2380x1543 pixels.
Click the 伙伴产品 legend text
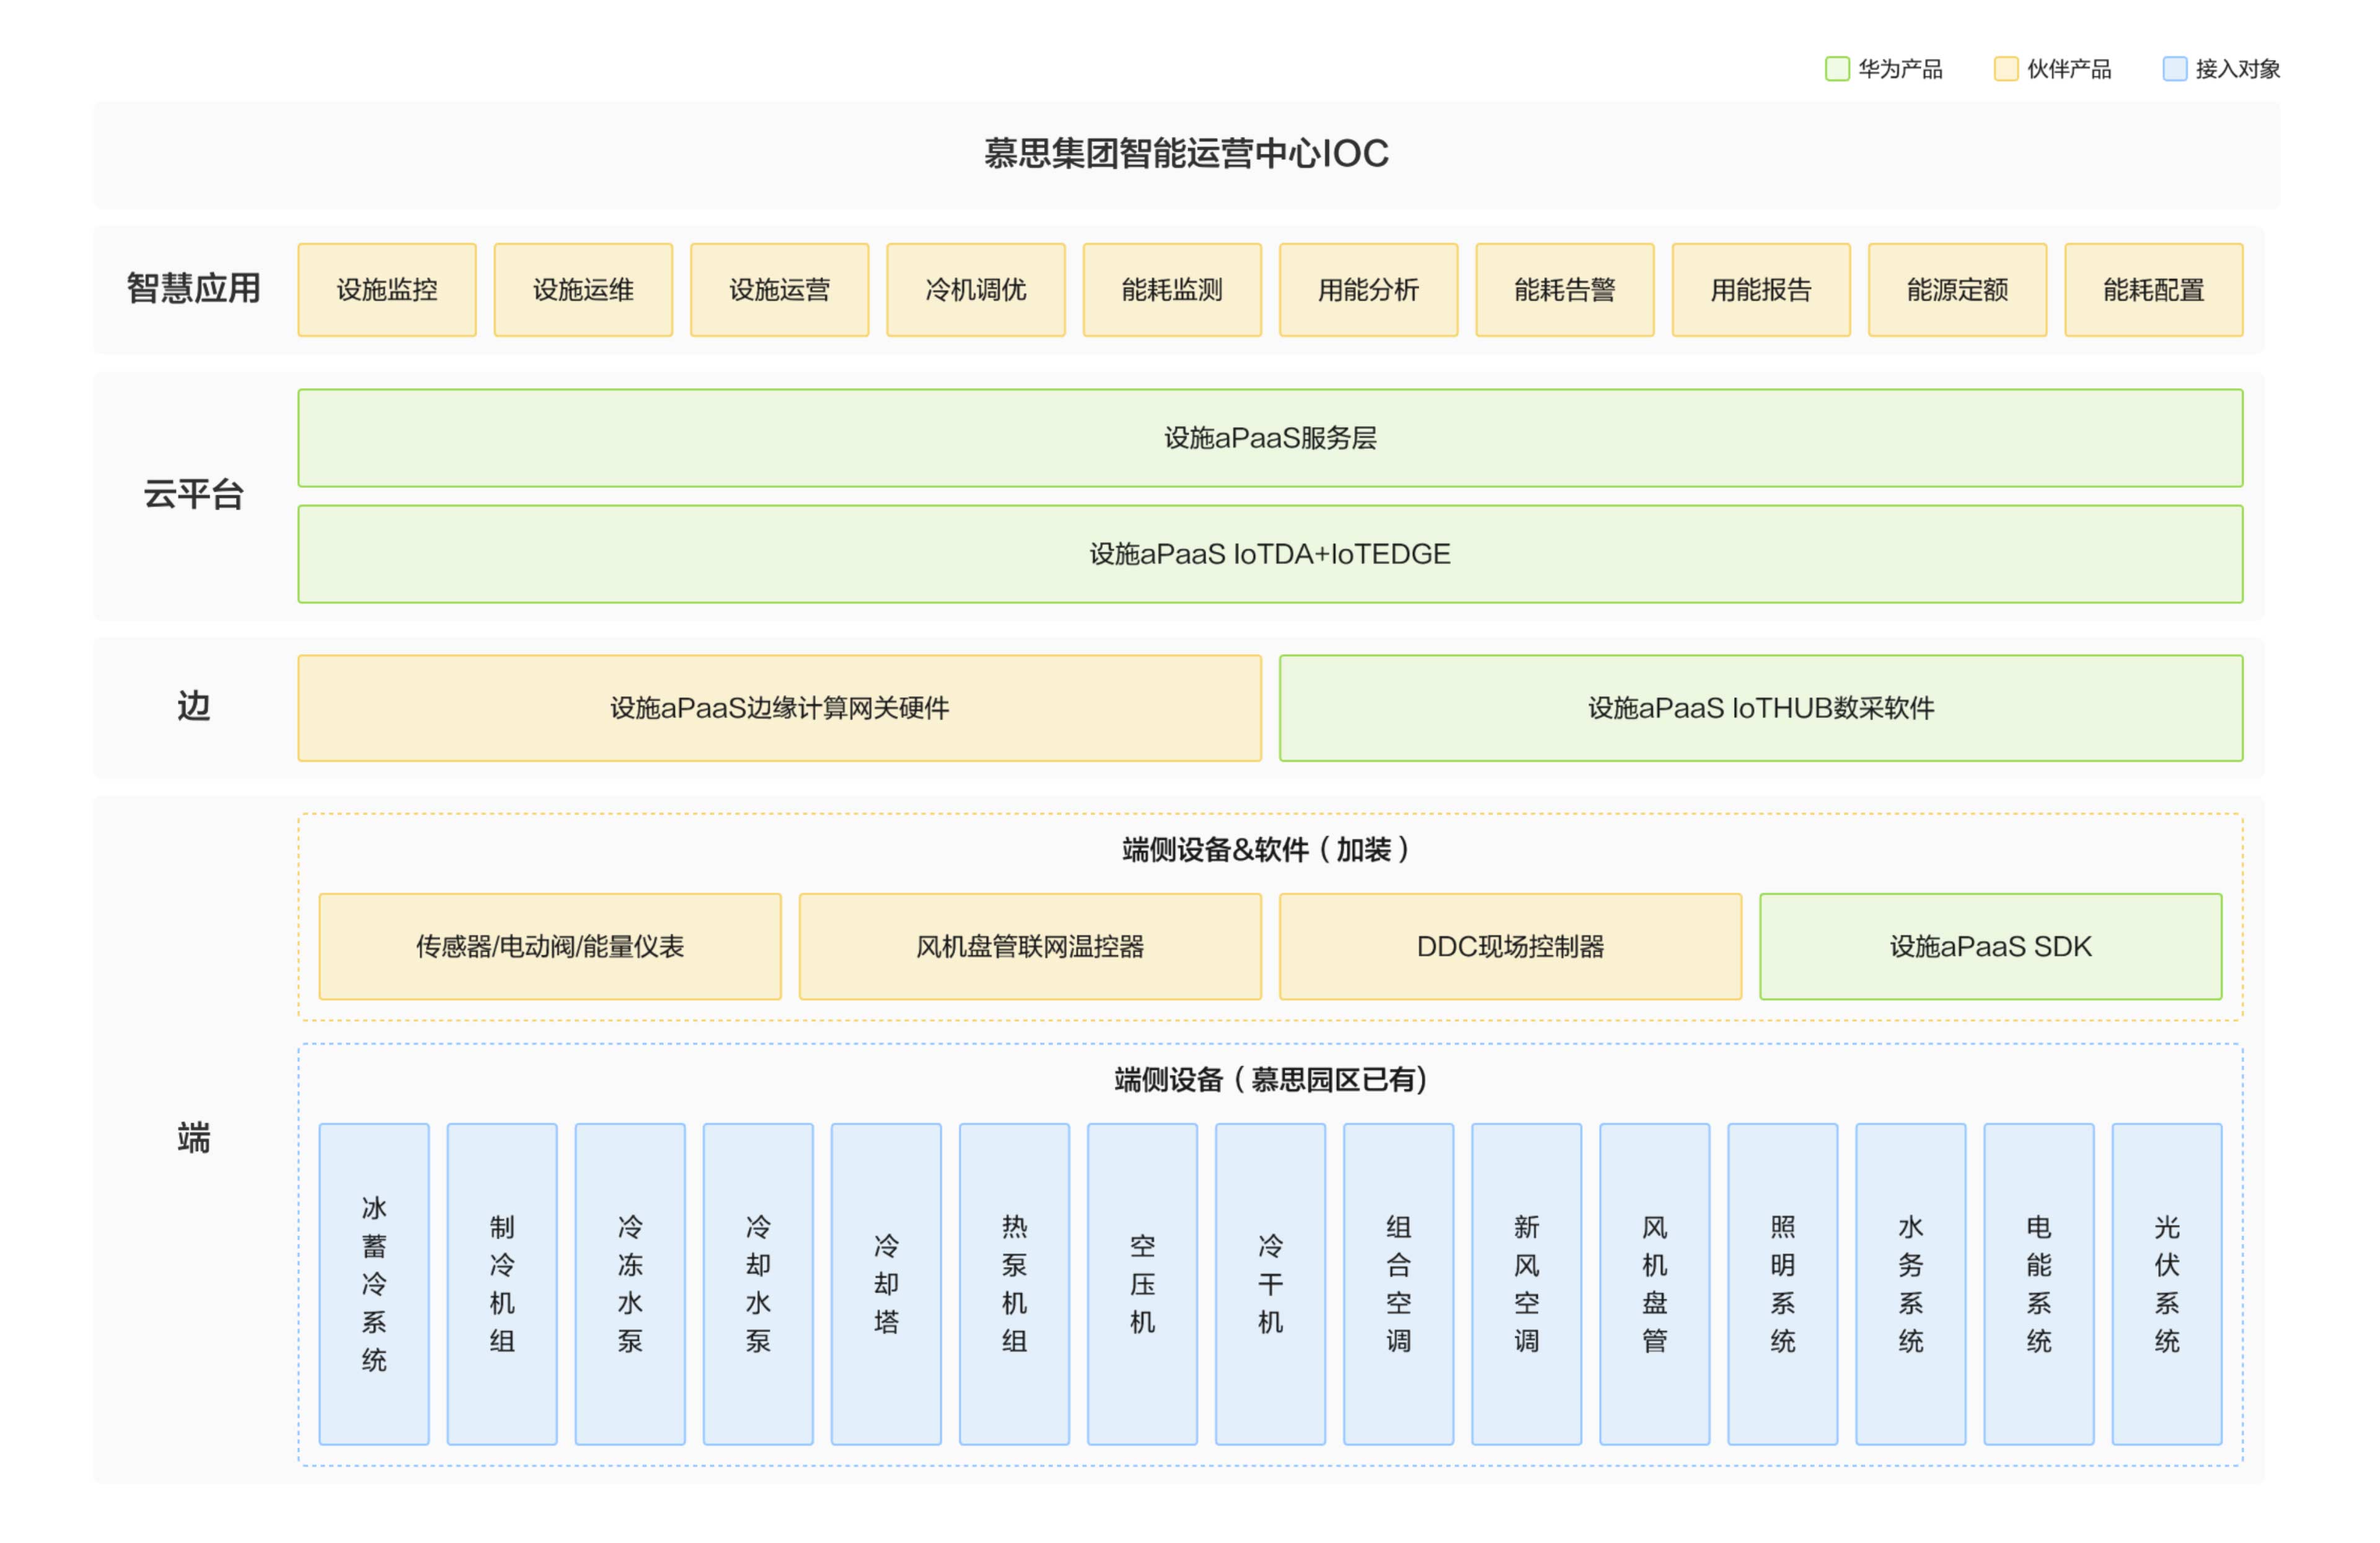pyautogui.click(x=2069, y=69)
